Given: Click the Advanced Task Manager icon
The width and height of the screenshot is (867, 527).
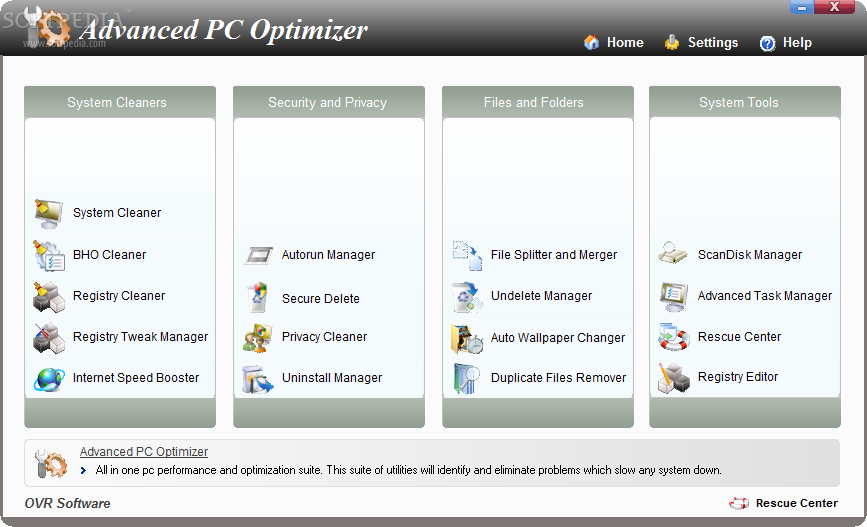Looking at the screenshot, I should 674,296.
